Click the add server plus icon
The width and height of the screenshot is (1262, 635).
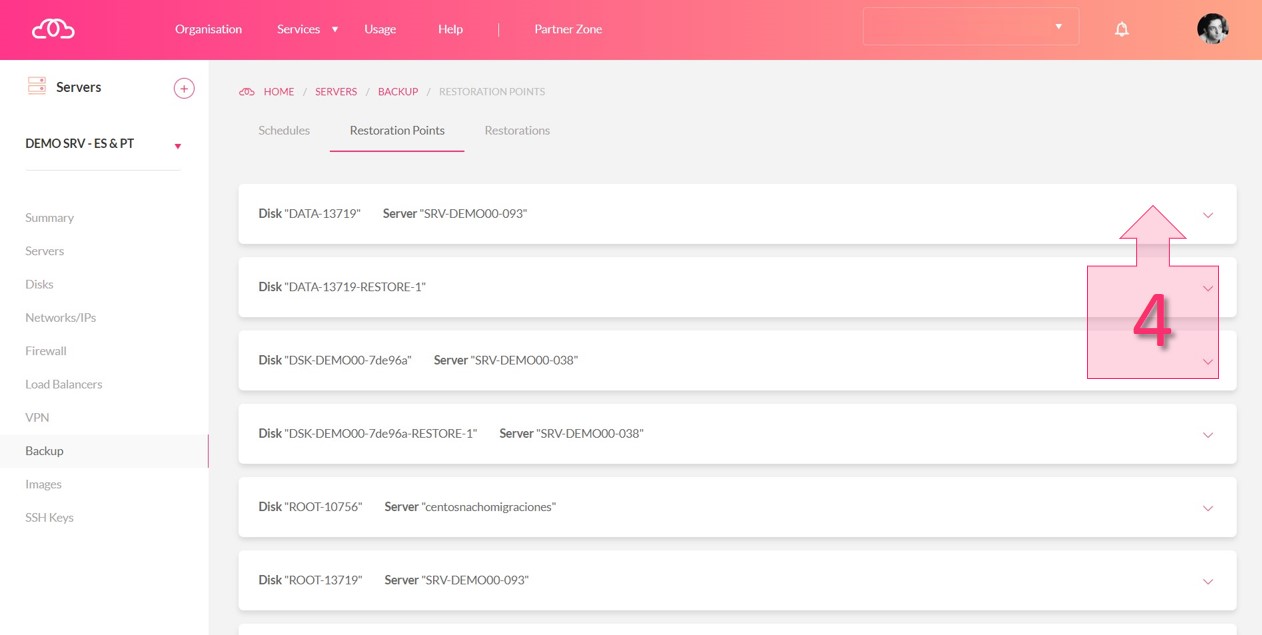184,88
